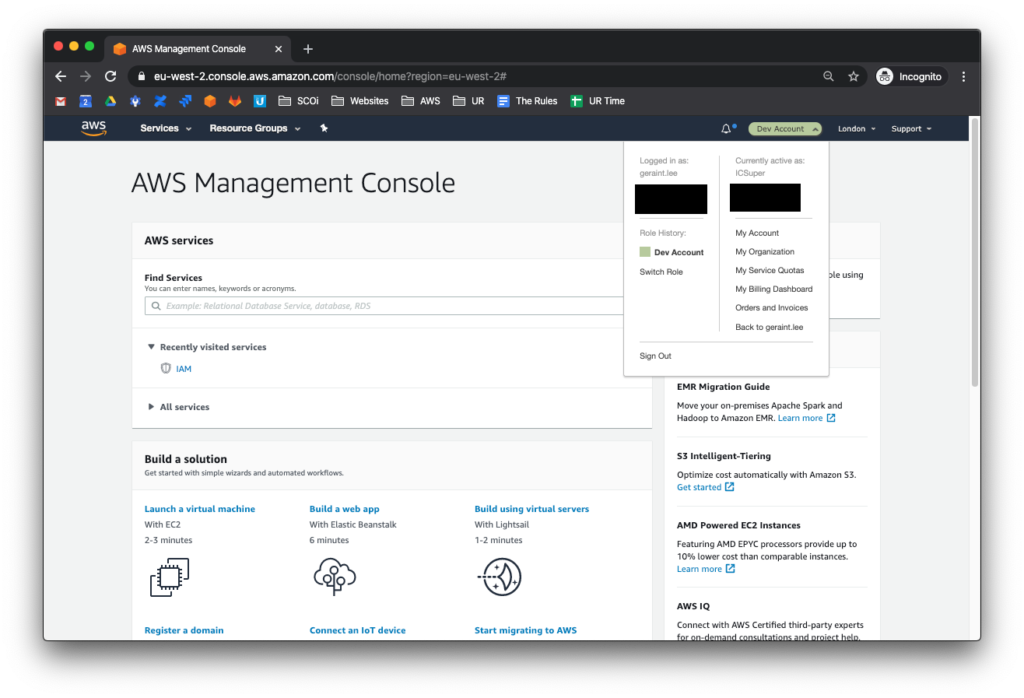Click Learn more under AMD Powered EC2
1024x698 pixels.
[699, 569]
